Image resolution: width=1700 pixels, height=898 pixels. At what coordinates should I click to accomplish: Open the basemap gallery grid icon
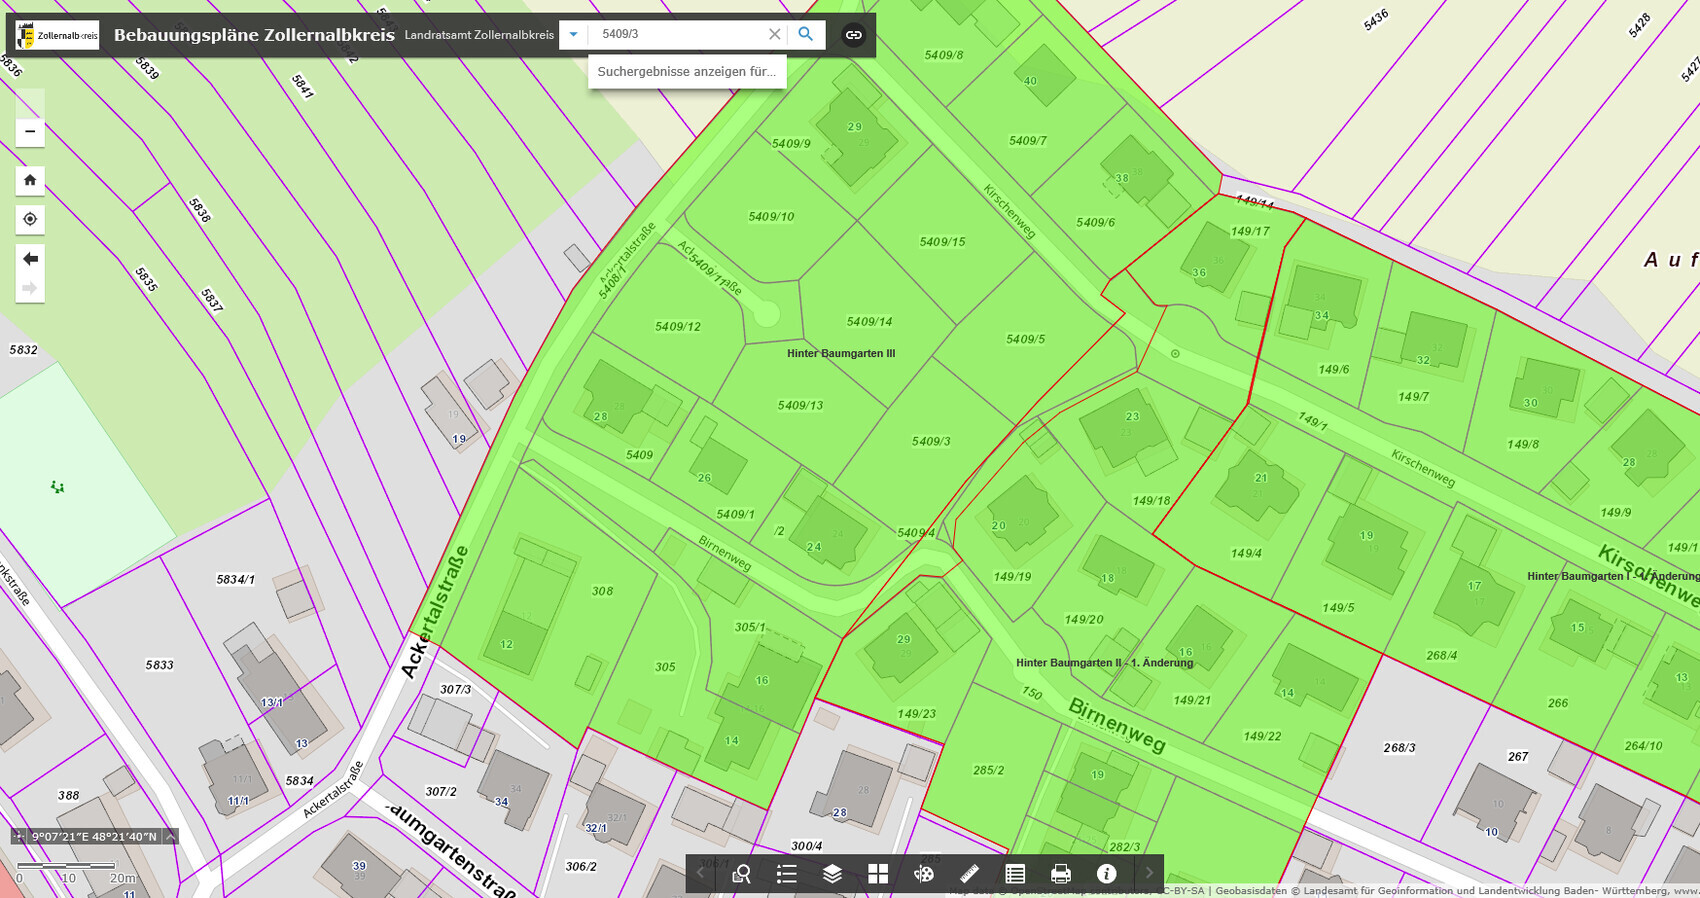click(878, 874)
